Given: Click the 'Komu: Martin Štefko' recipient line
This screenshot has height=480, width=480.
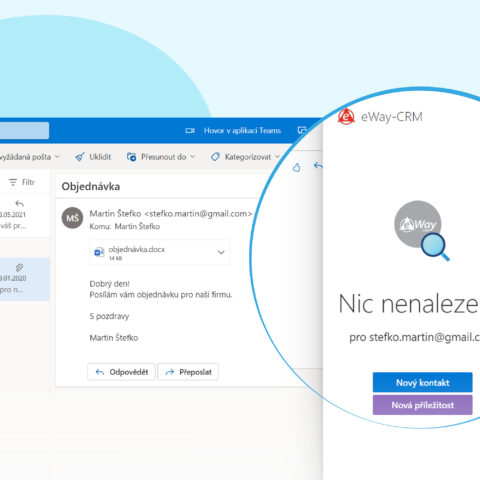Looking at the screenshot, I should click(125, 226).
